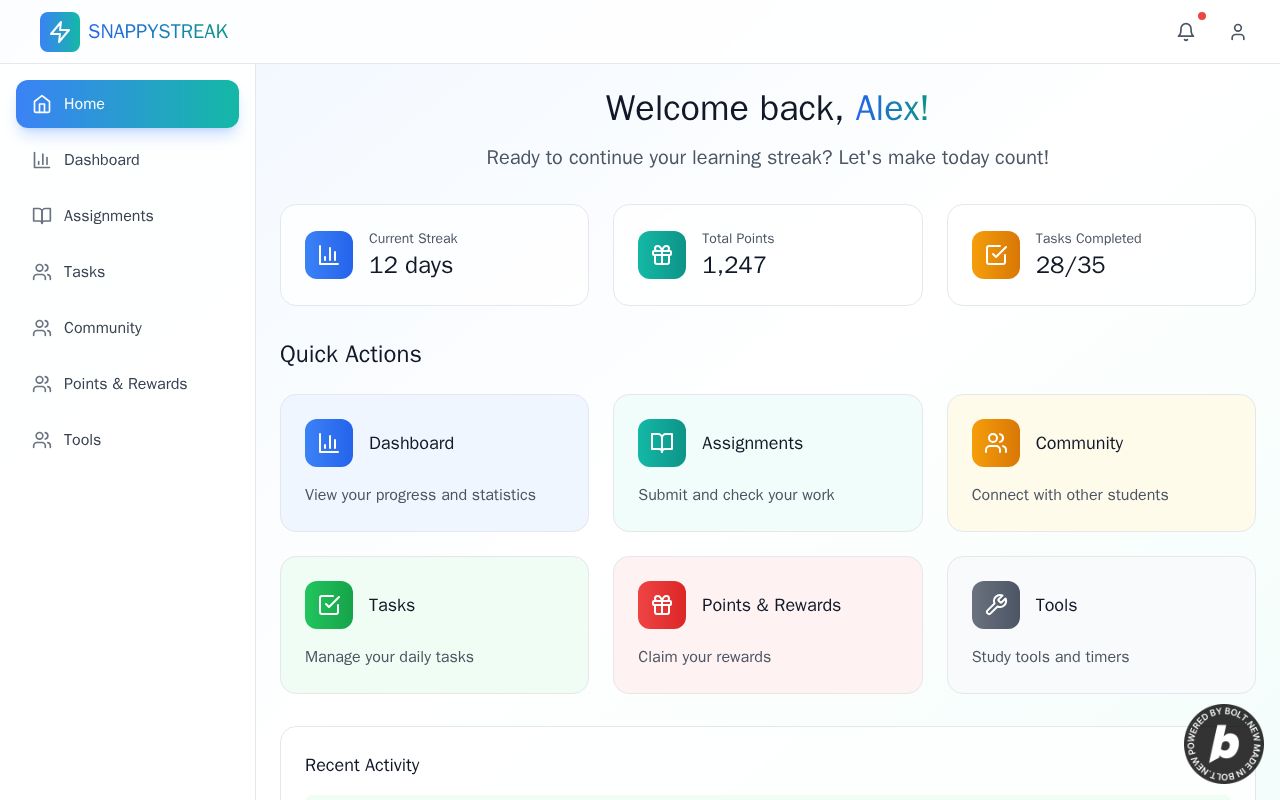Screen dimensions: 1280x800
Task: Click the Current Streak chart icon
Action: [x=329, y=255]
